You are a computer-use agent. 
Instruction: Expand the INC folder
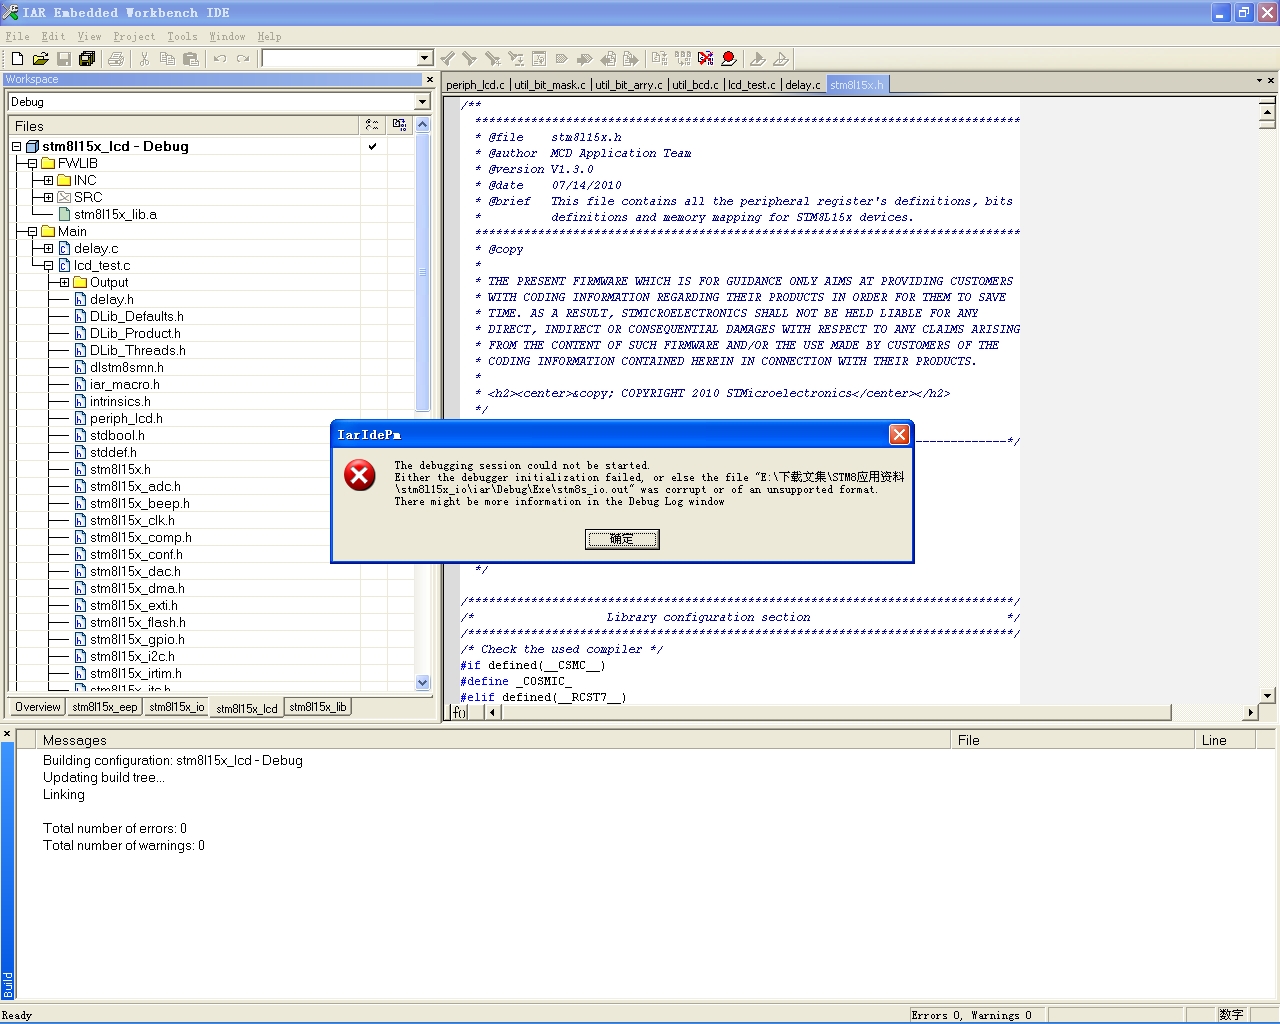tap(48, 180)
